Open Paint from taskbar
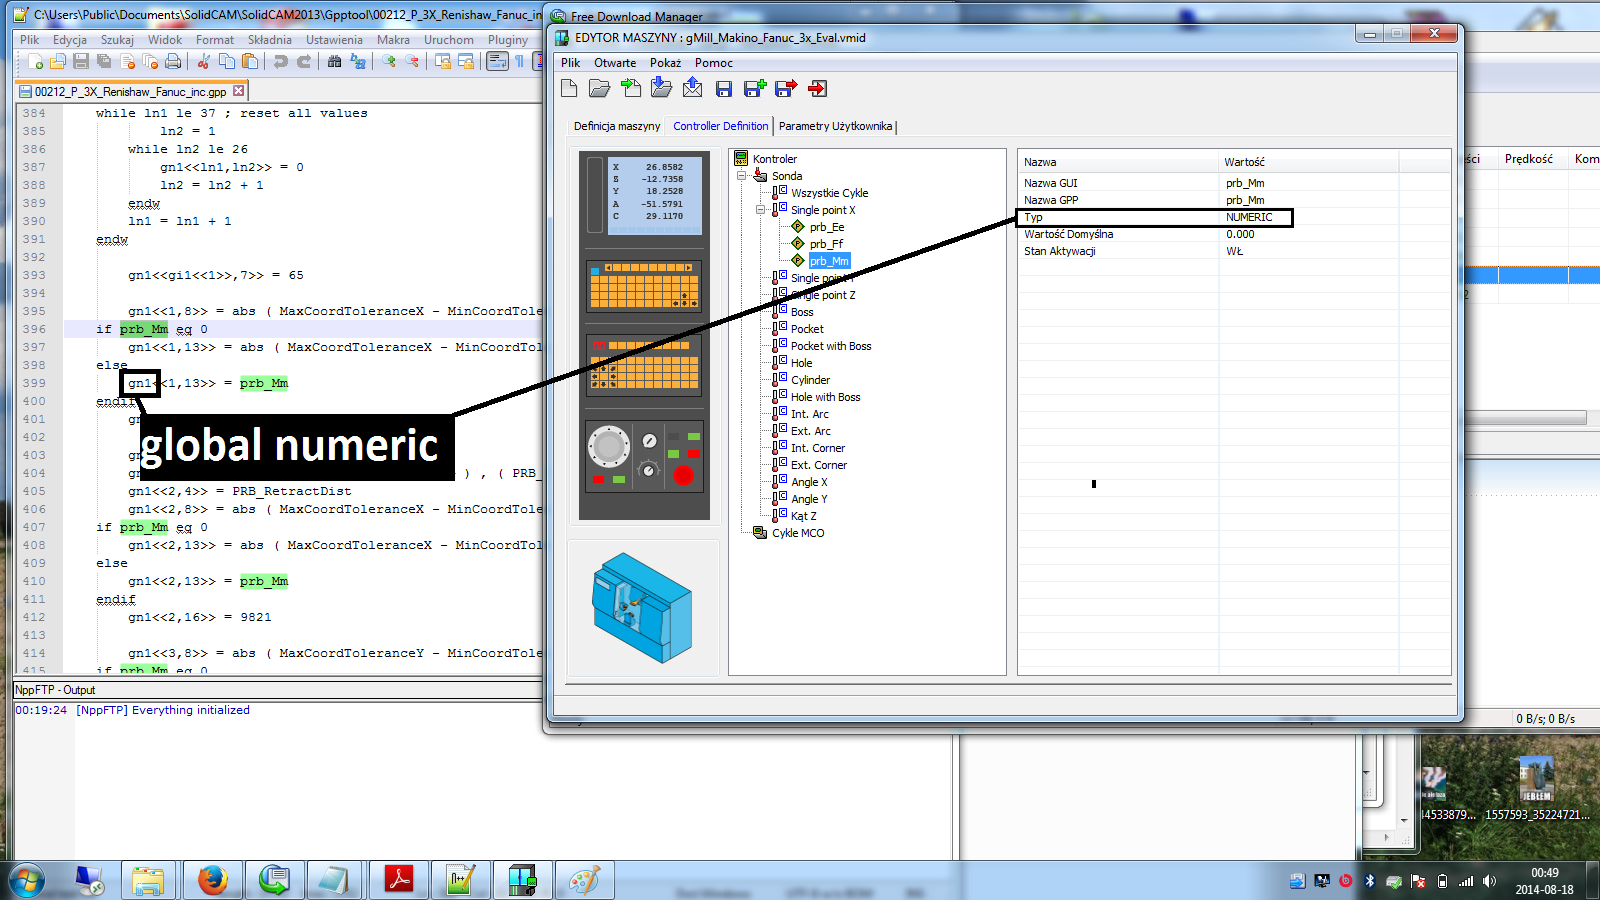The height and width of the screenshot is (900, 1600). pos(584,880)
